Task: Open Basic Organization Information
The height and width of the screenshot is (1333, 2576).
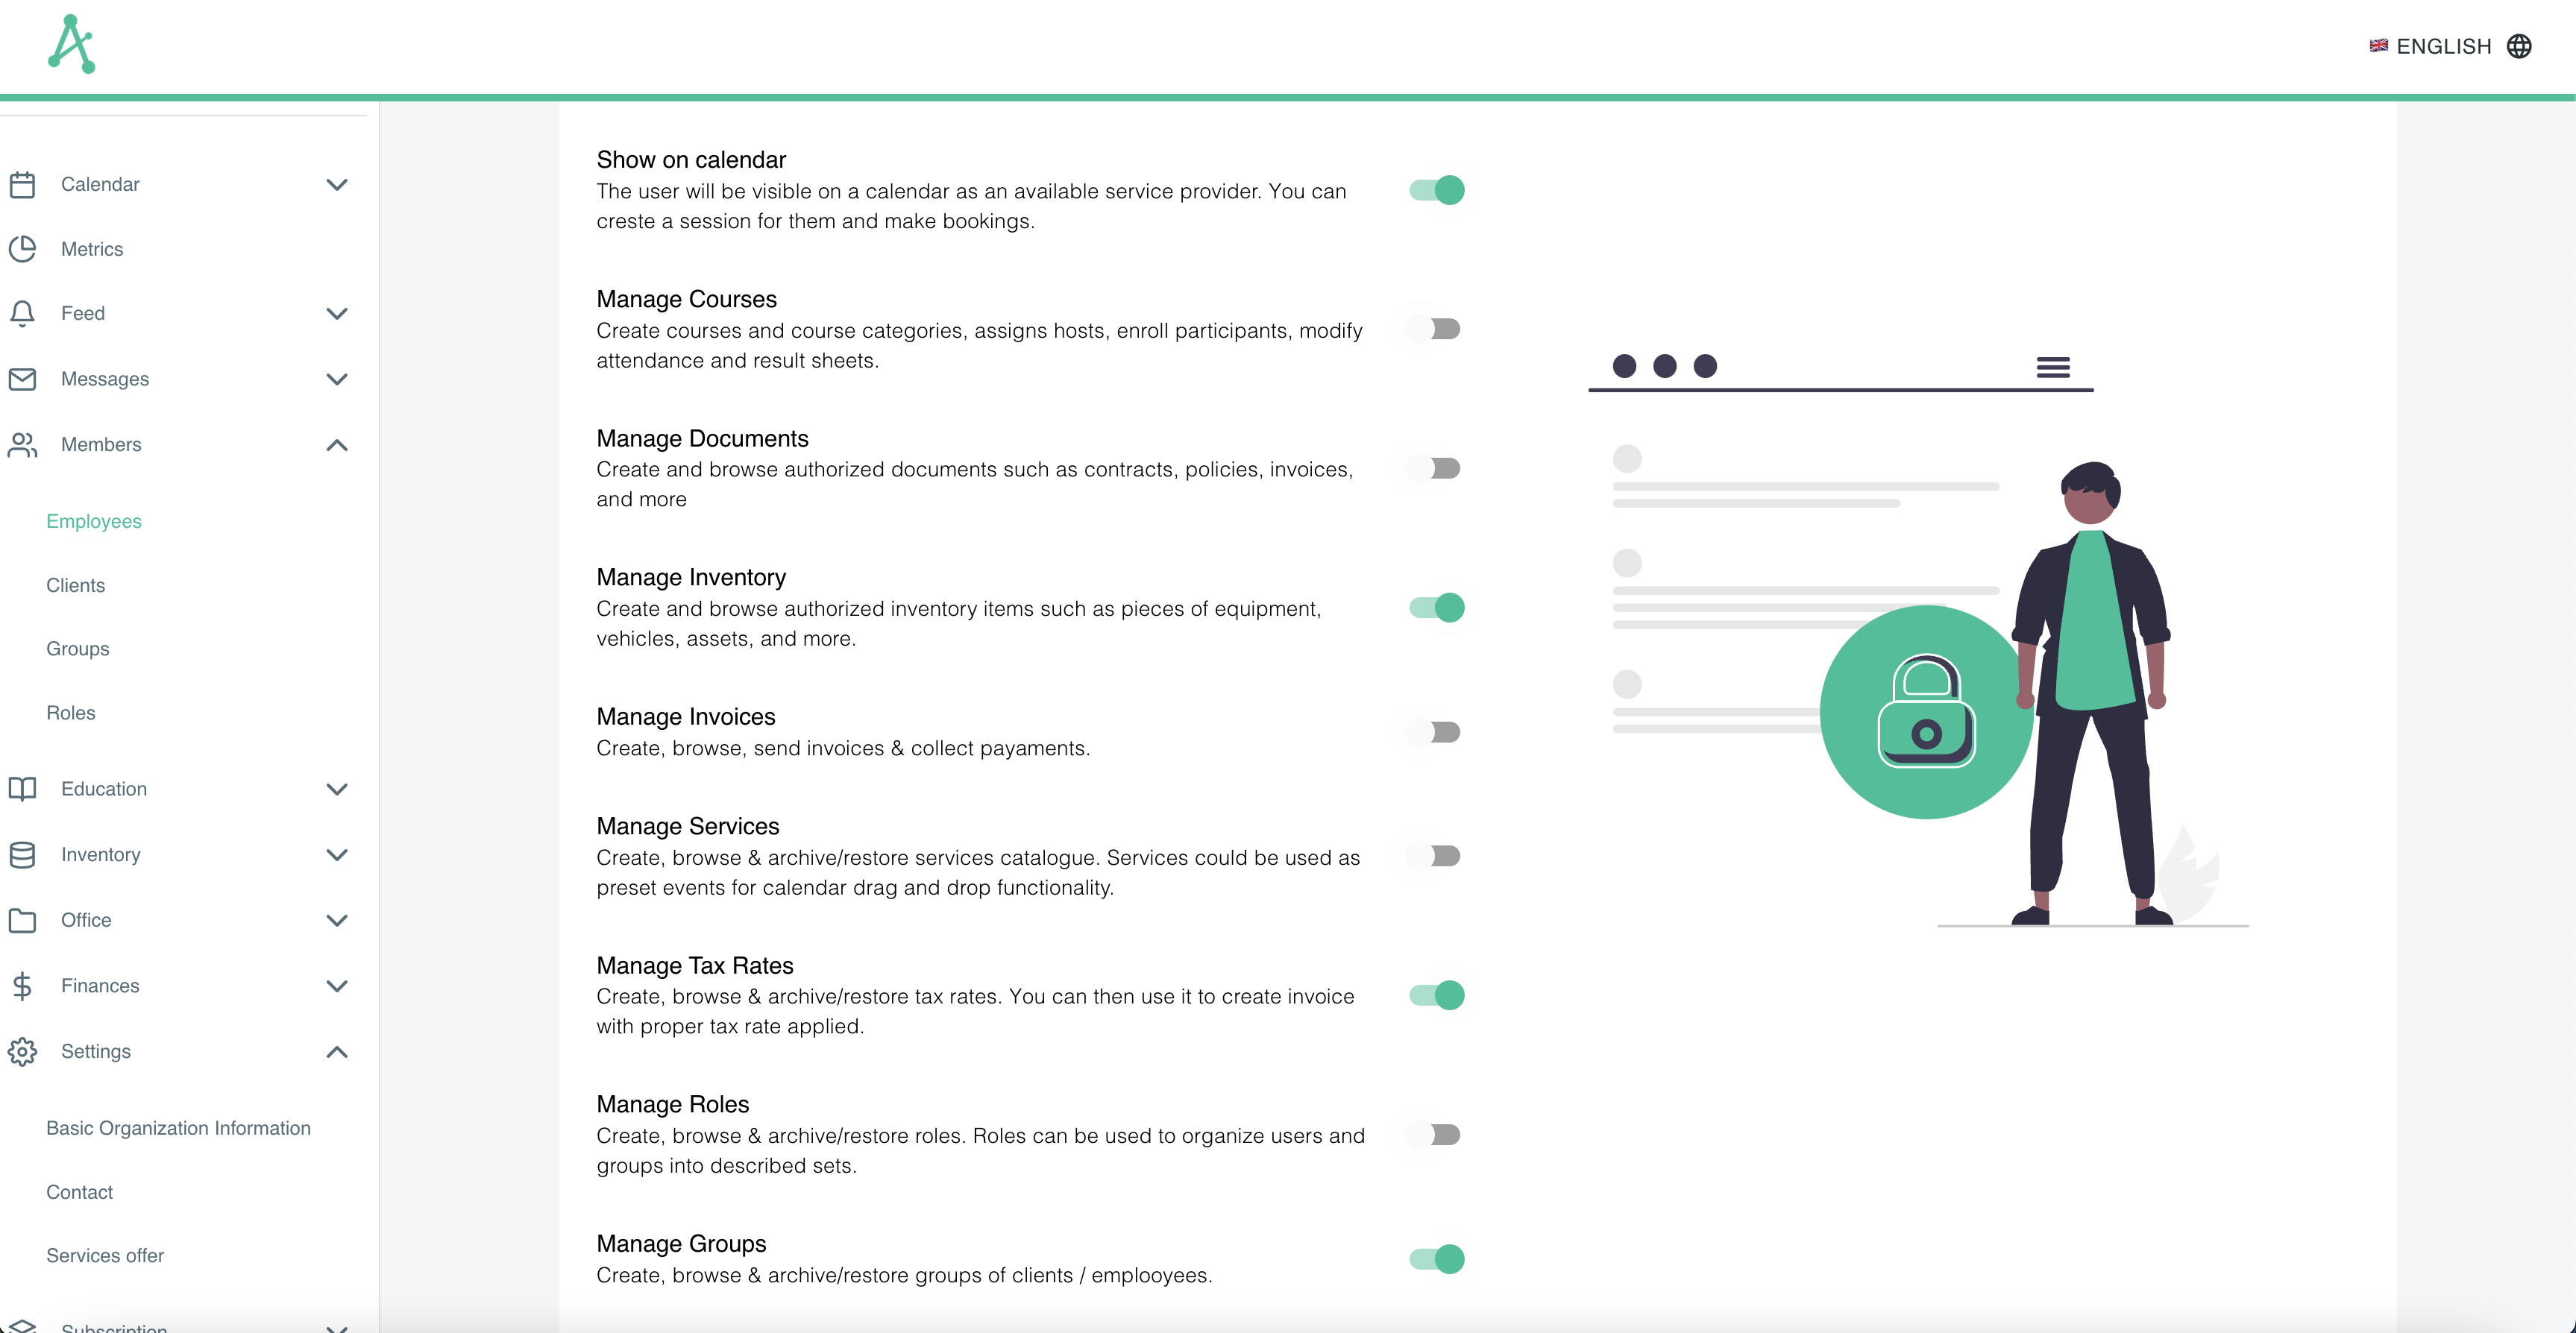Action: pos(178,1127)
